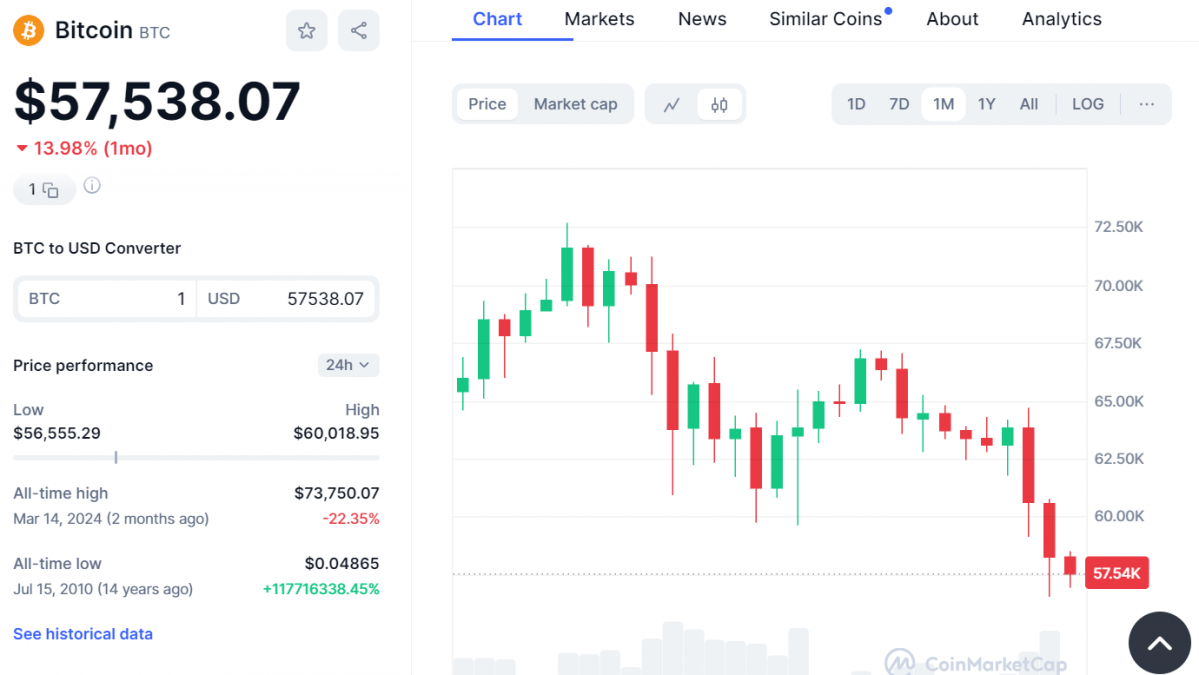Select the 7D time range
This screenshot has width=1199, height=675.
click(x=899, y=104)
